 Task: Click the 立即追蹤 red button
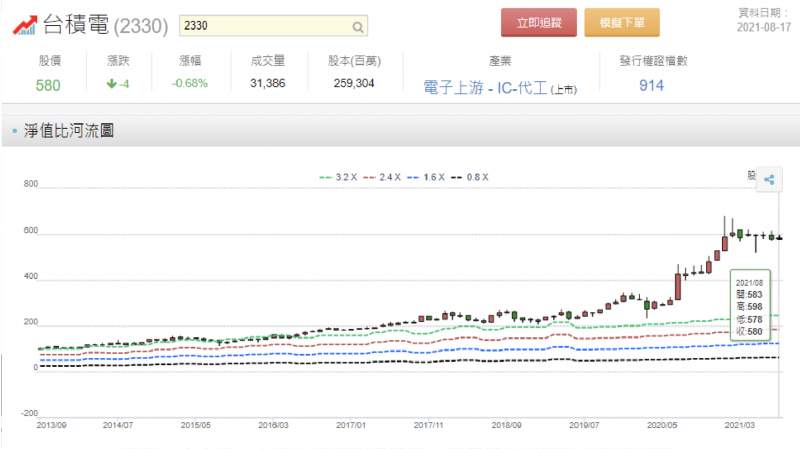pyautogui.click(x=539, y=22)
